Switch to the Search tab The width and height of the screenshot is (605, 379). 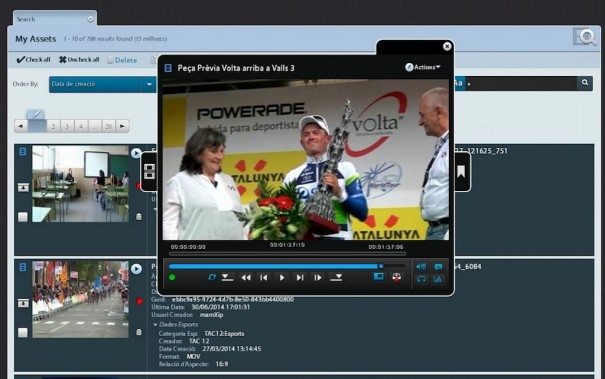tap(26, 19)
